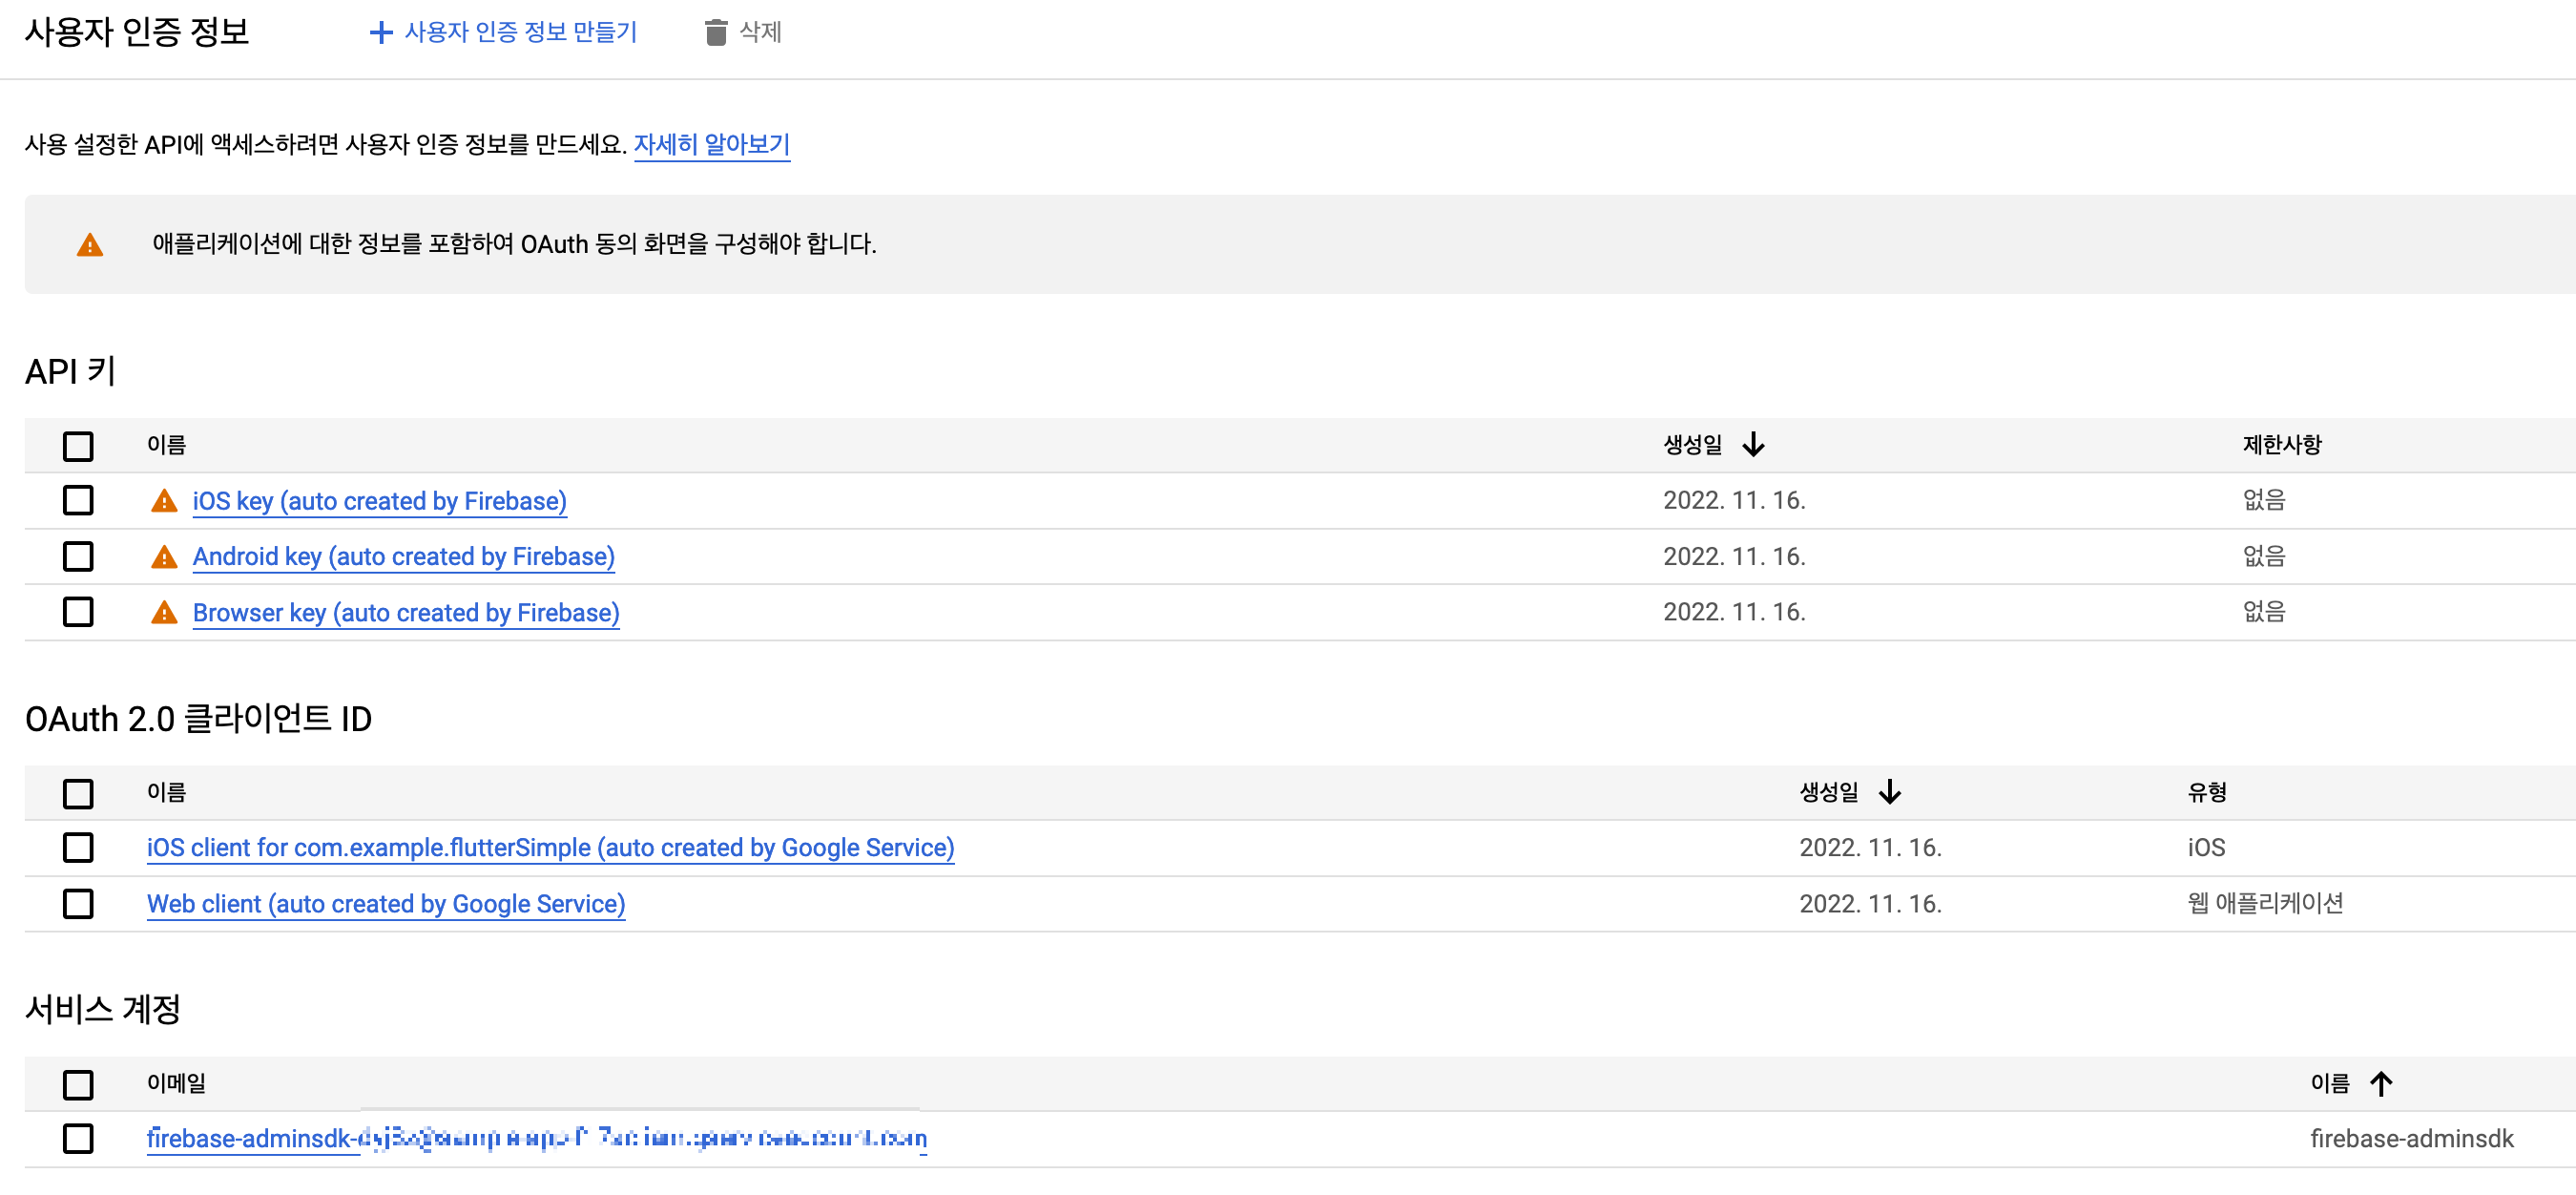Check the iOS key row checkbox
The image size is (2576, 1195).
(78, 500)
